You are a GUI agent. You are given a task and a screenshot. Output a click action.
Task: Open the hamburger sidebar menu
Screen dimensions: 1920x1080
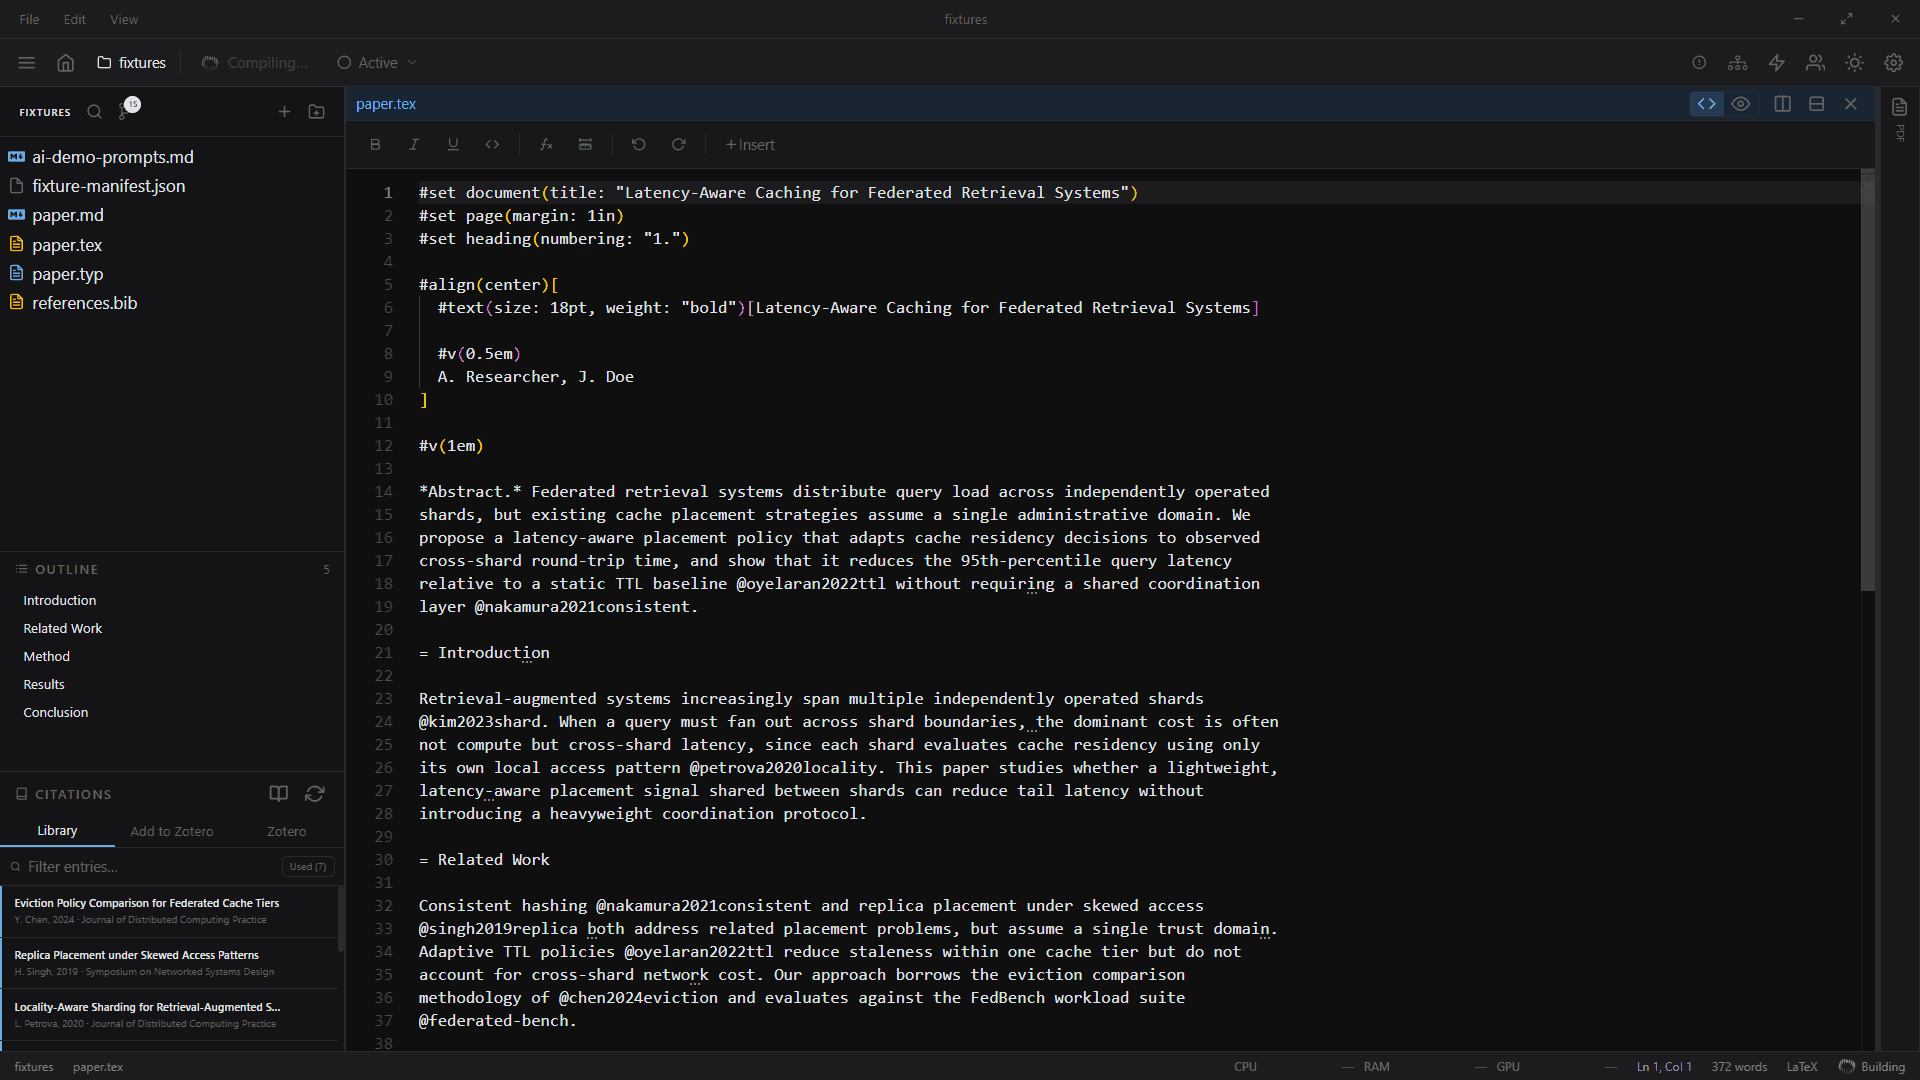tap(27, 62)
